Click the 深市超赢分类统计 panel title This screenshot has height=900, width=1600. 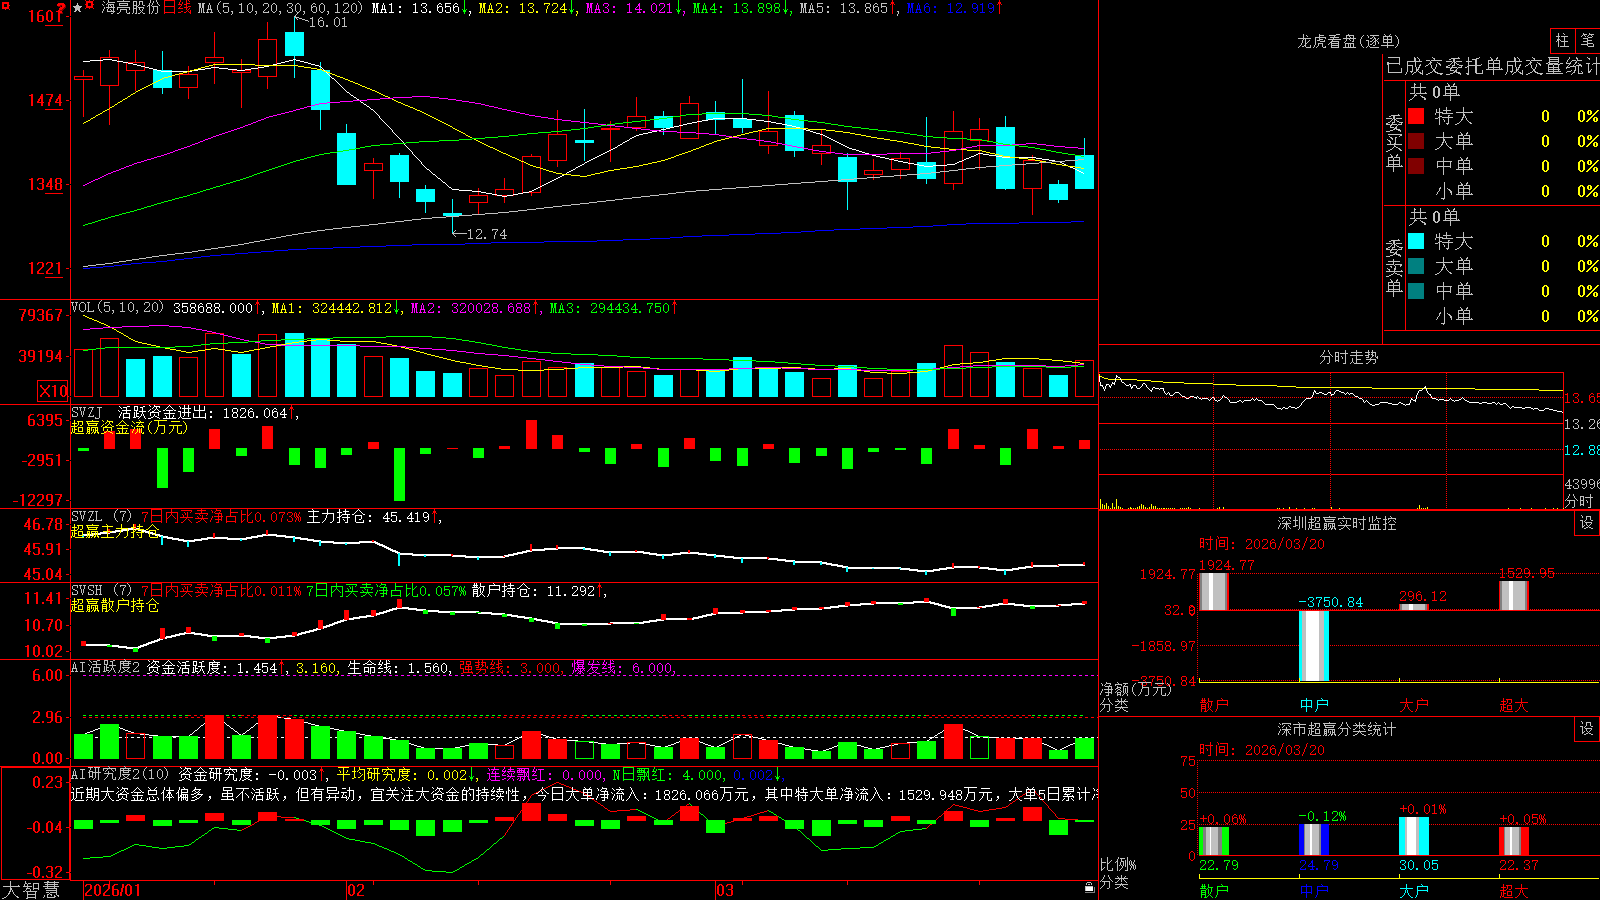tap(1336, 729)
